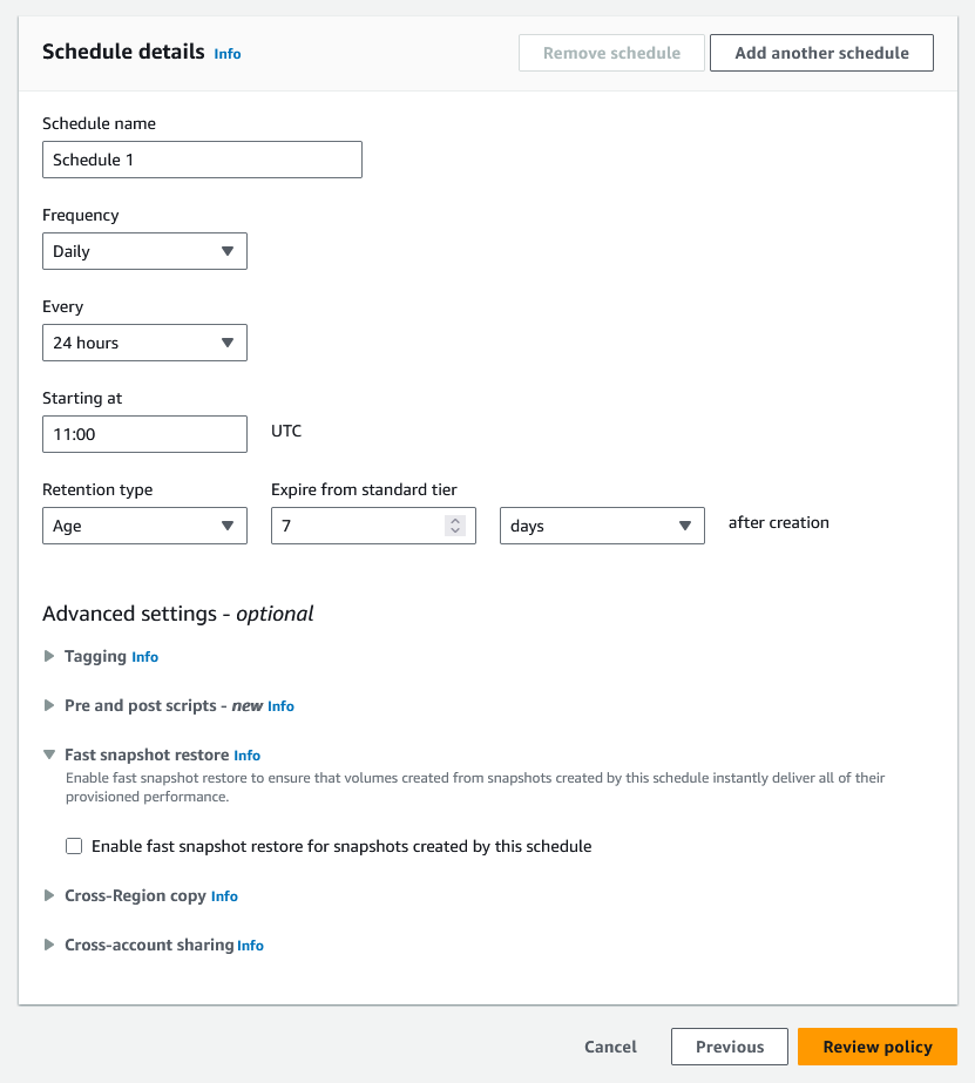Open the Cross-Region copy Info link
Viewport: 977px width, 1083px height.
(223, 896)
